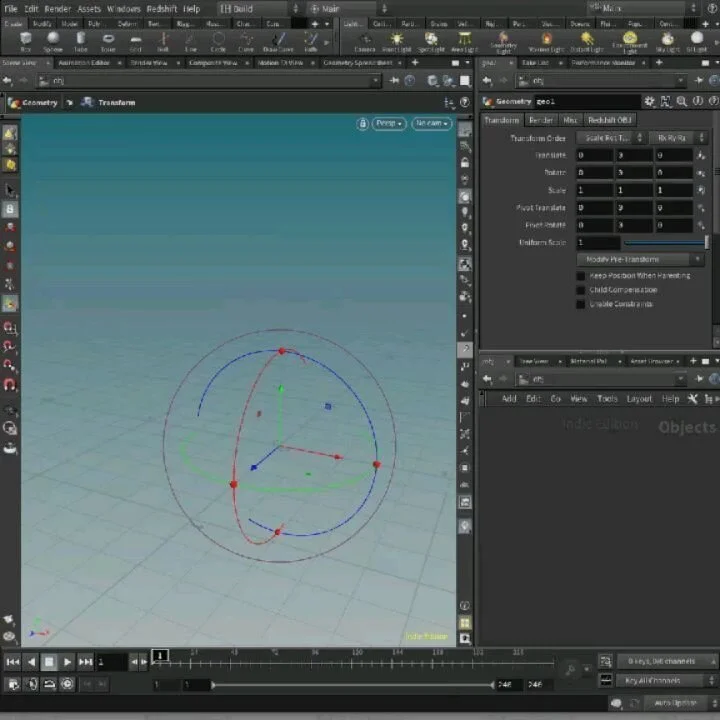
Task: Open Auto Update dropdown
Action: pyautogui.click(x=680, y=703)
